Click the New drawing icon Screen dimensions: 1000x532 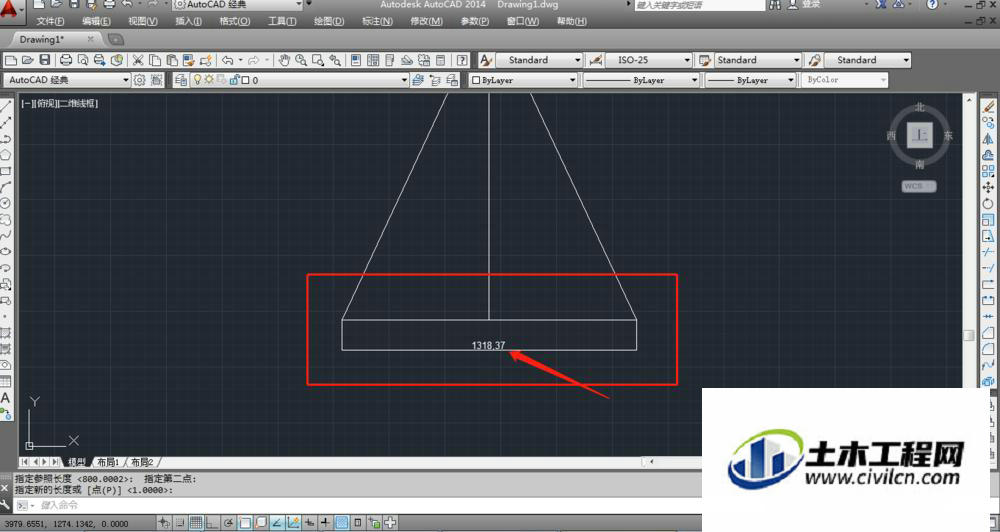[x=10, y=60]
